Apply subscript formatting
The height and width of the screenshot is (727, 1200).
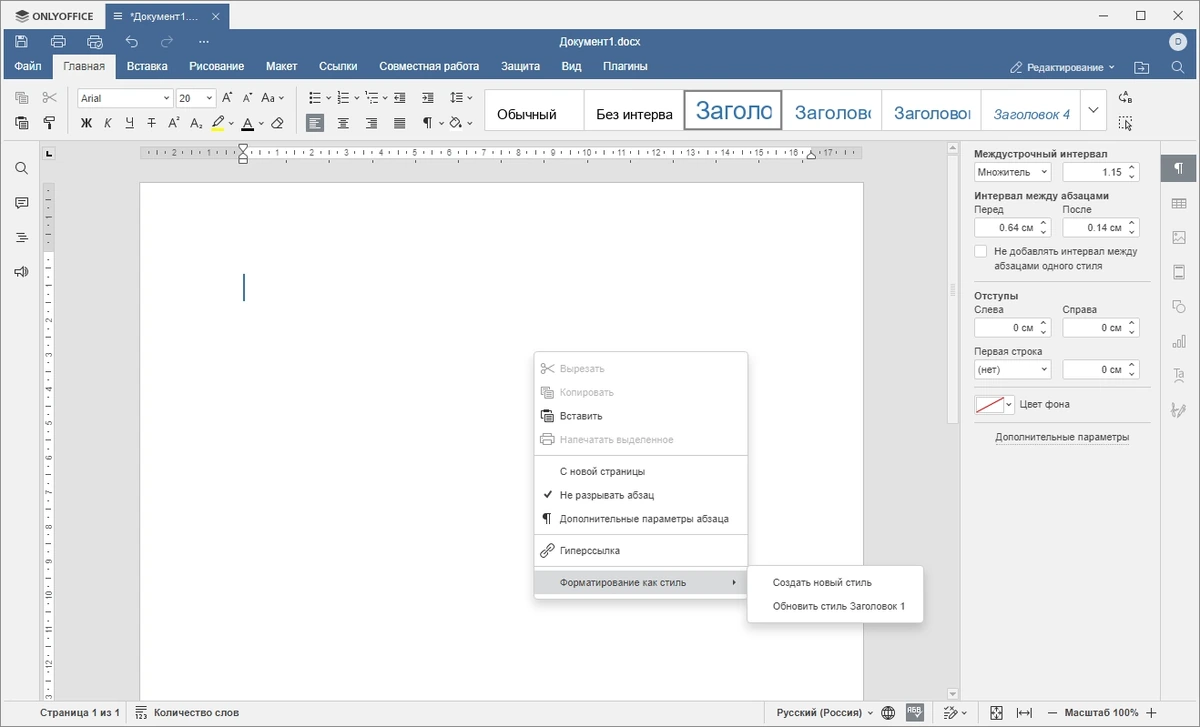[x=196, y=123]
